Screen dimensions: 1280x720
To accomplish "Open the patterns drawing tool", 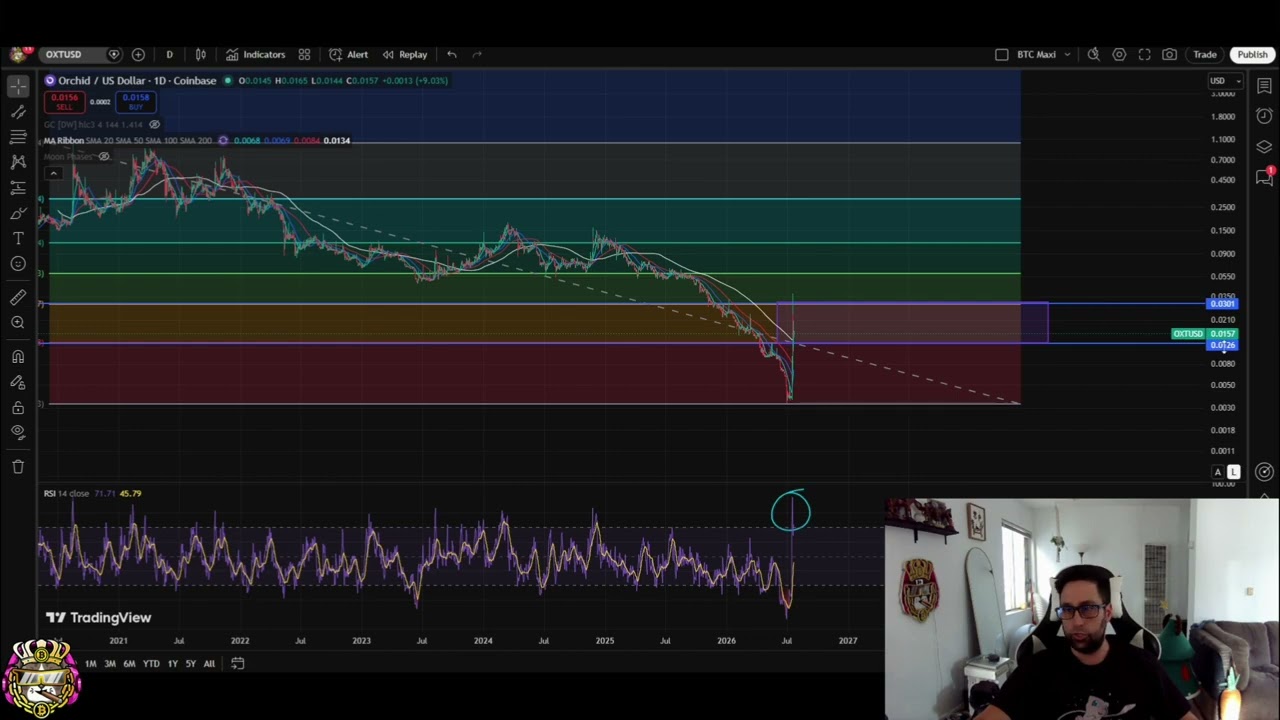I will [18, 161].
